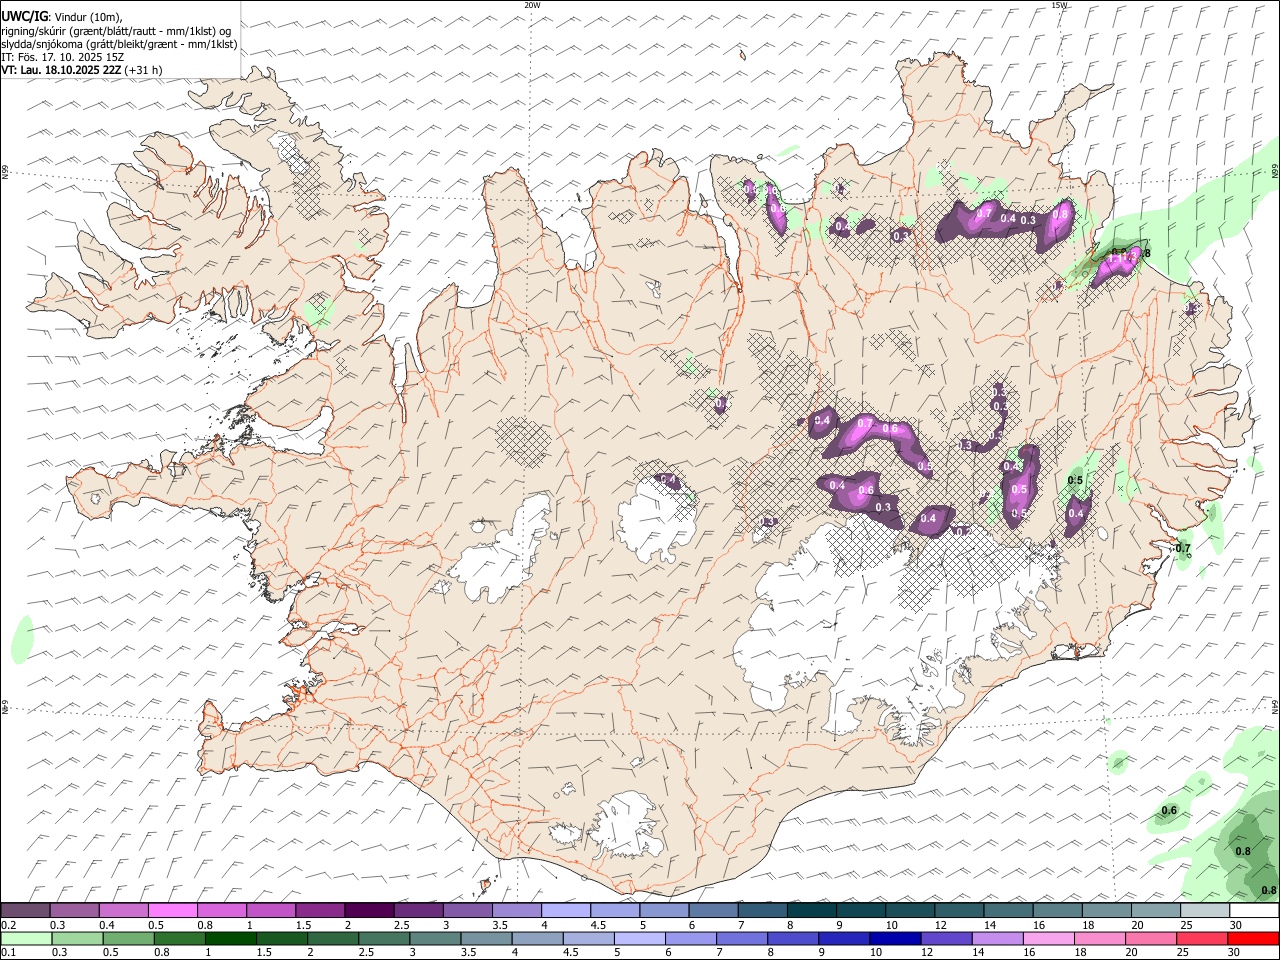Click the "0.1" value label under the lower legend
1280x960 pixels.
8,954
